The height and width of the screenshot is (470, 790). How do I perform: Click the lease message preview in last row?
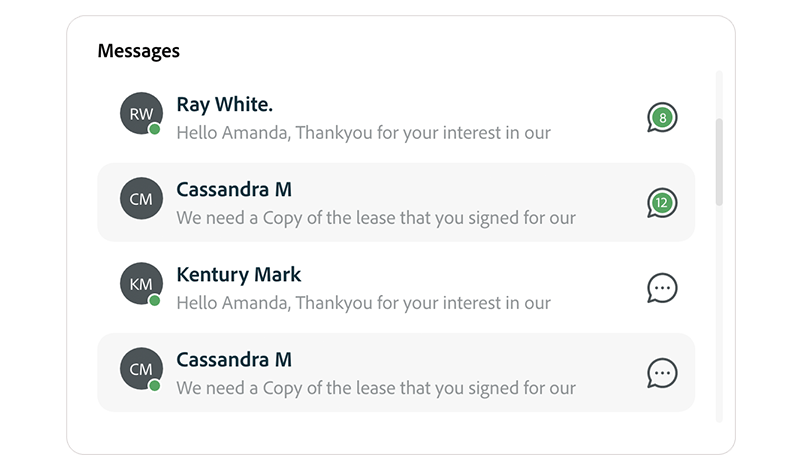[376, 388]
